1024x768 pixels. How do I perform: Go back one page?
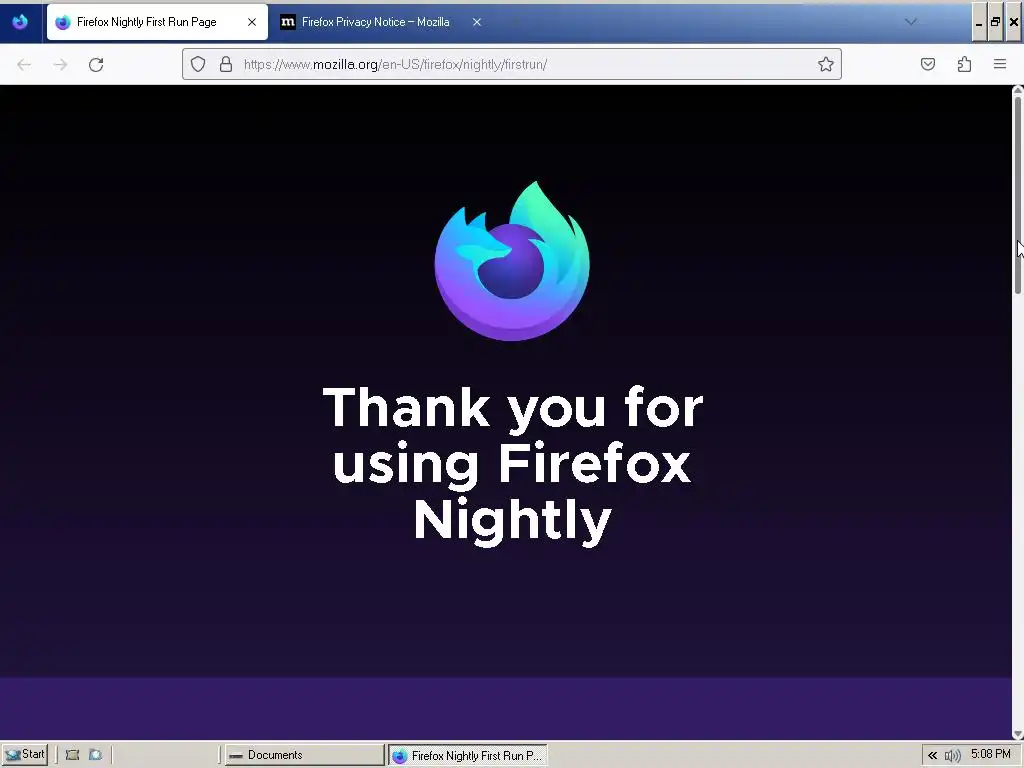pos(24,65)
